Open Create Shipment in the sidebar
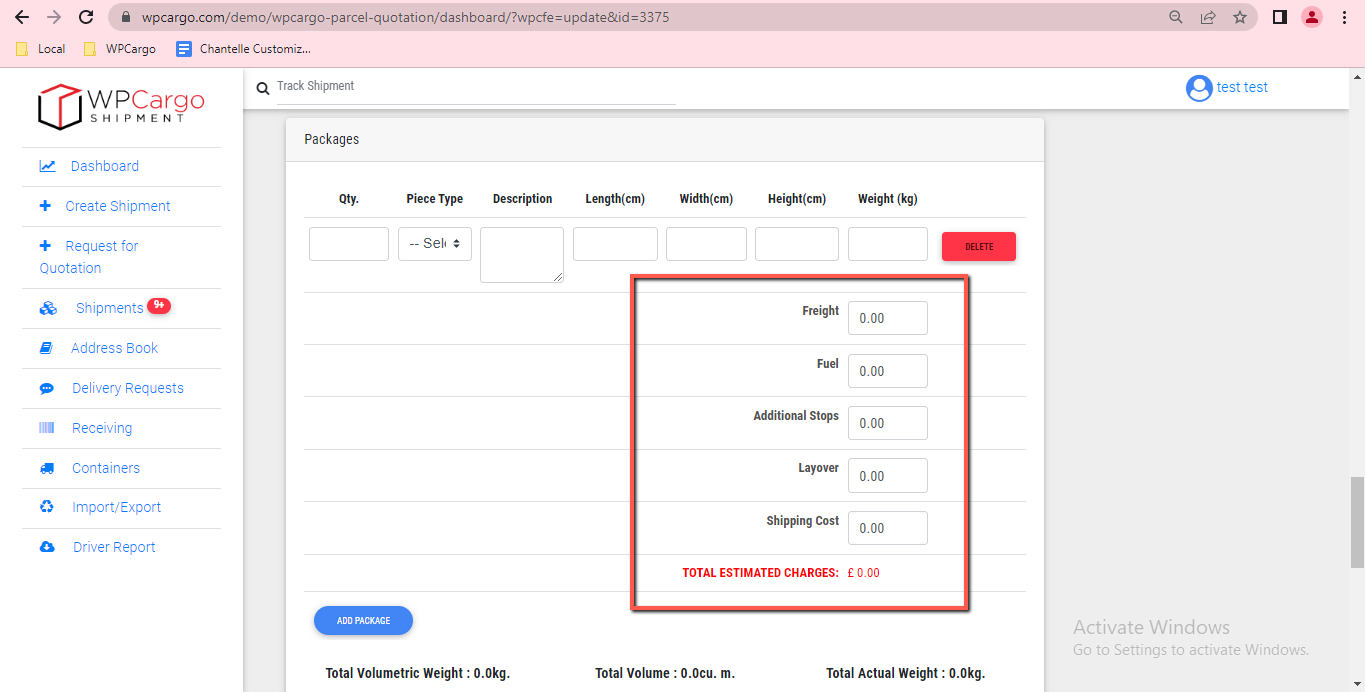Viewport: 1365px width, 692px height. (118, 206)
